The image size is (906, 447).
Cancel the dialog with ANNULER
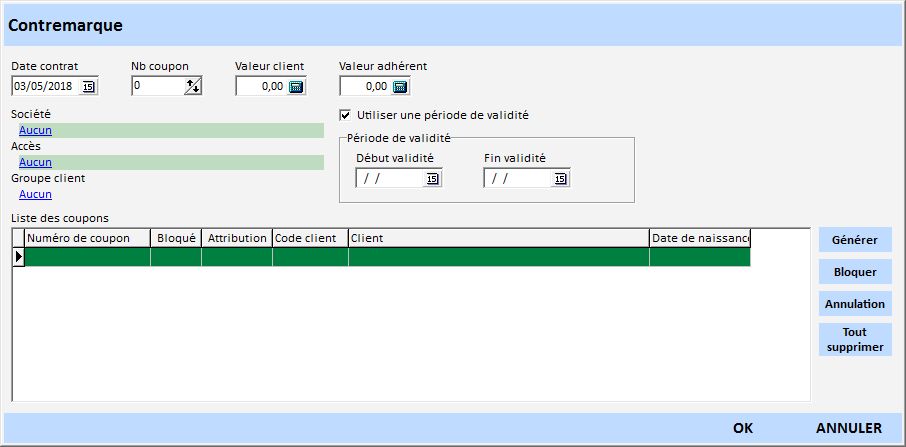[848, 428]
